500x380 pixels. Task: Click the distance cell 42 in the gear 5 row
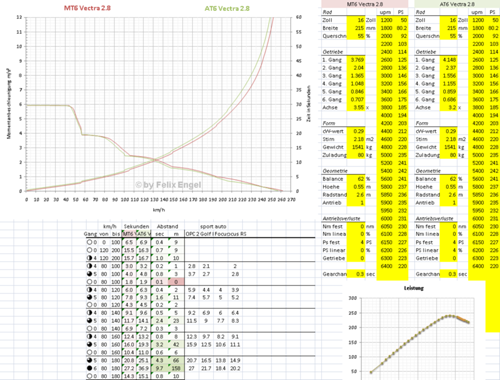[176, 344]
